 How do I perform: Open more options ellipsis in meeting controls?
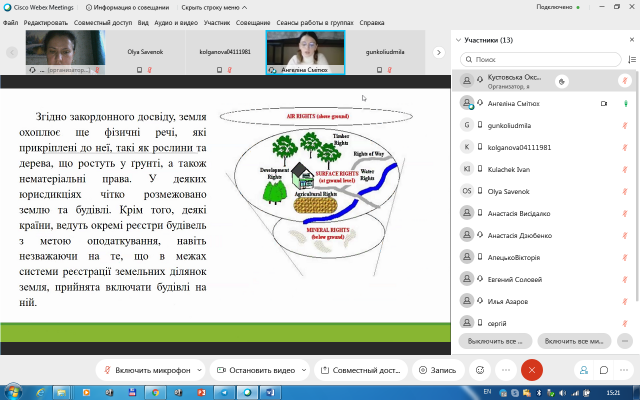506,370
